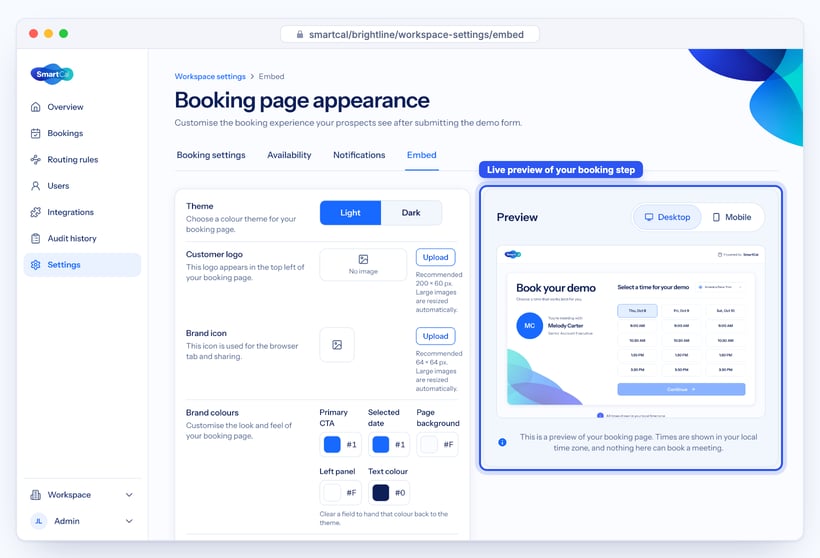Image resolution: width=820 pixels, height=558 pixels.
Task: Click the Brand icon image placeholder
Action: coord(337,345)
